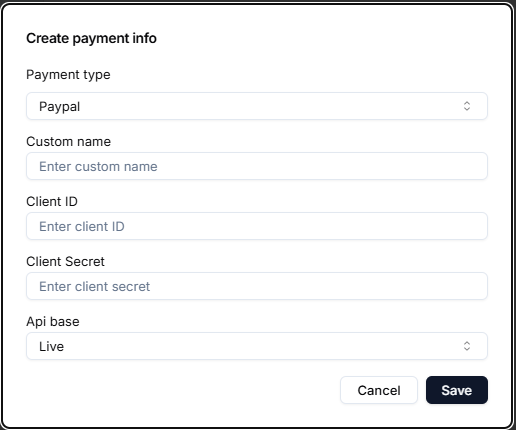Focus the Custom name input field
The width and height of the screenshot is (516, 430).
(x=257, y=166)
